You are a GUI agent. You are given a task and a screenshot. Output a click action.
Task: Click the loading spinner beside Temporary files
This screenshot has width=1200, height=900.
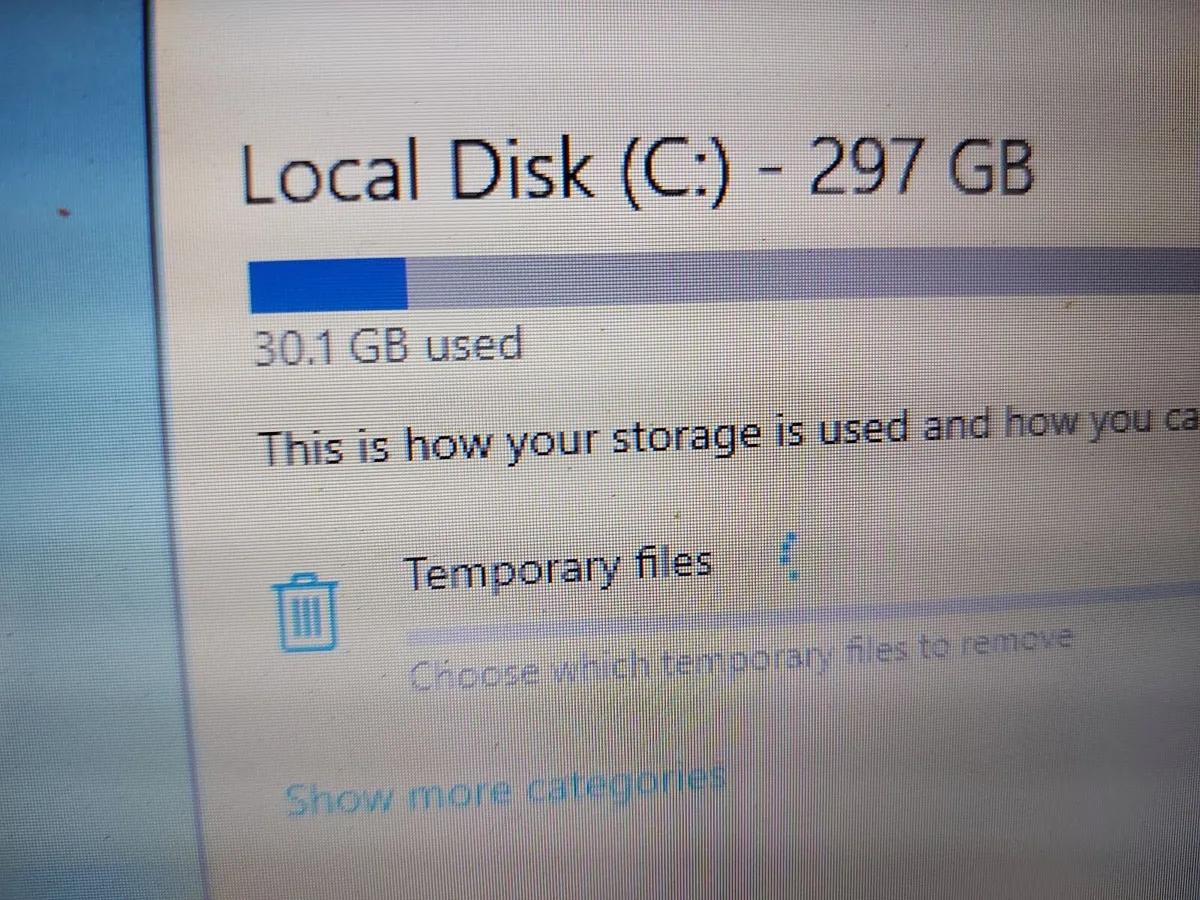tap(789, 558)
